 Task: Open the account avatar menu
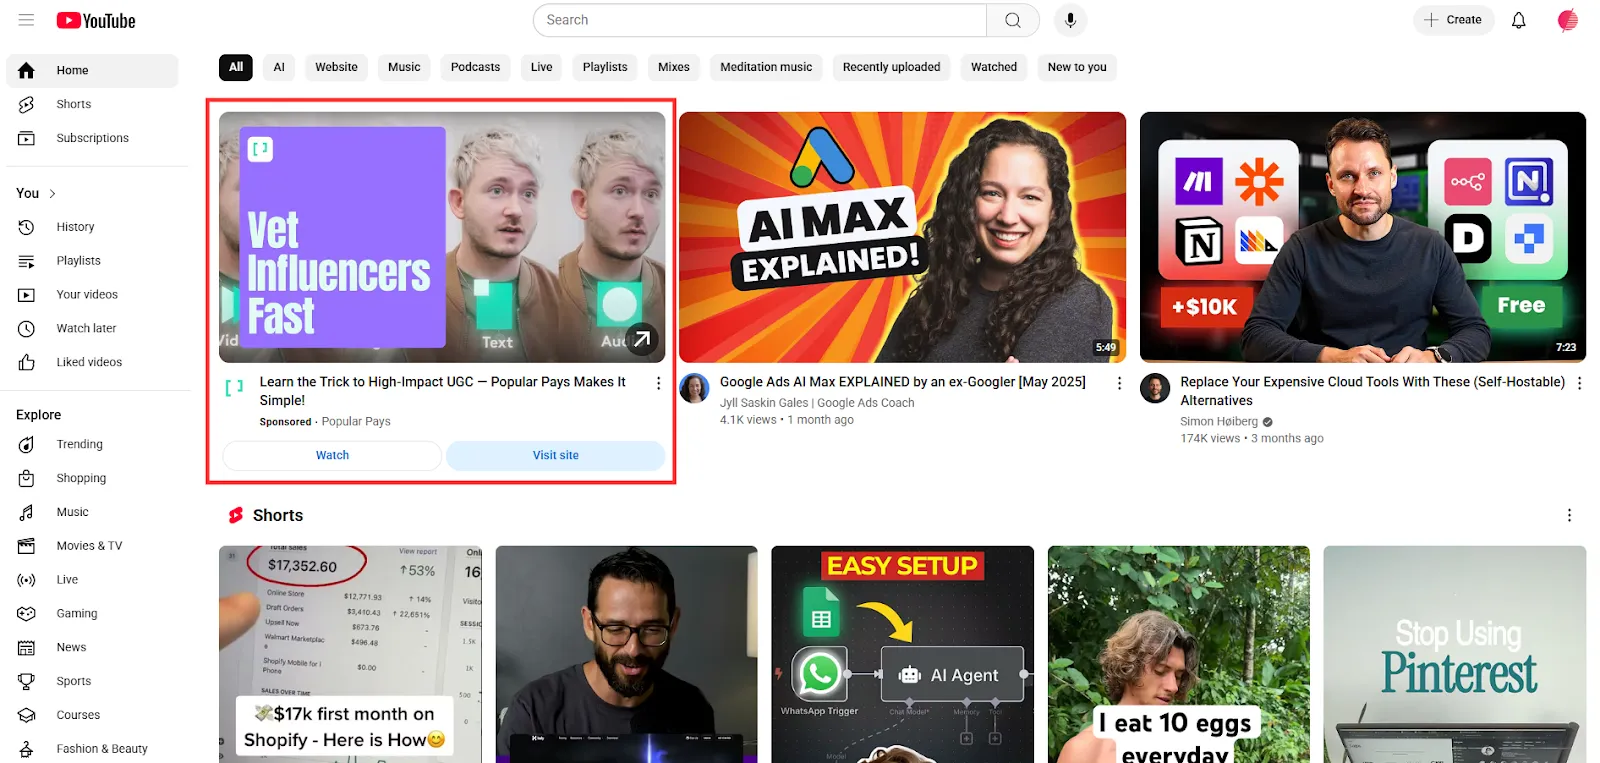click(1567, 20)
